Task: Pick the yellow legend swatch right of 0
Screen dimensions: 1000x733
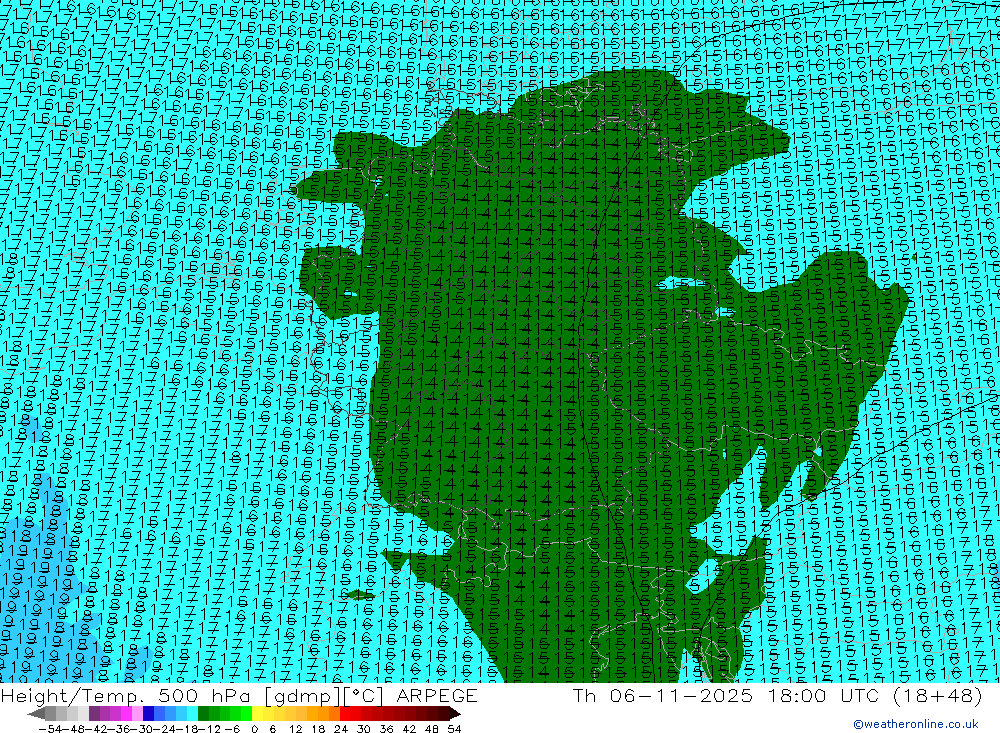Action: click(258, 713)
